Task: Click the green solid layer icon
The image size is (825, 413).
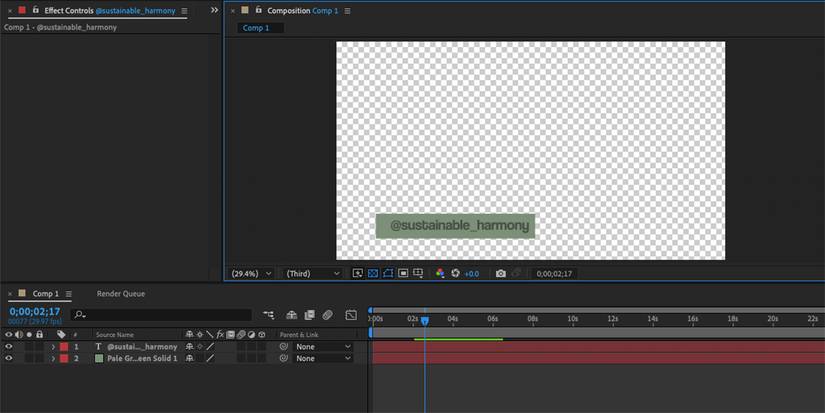Action: pos(99,358)
